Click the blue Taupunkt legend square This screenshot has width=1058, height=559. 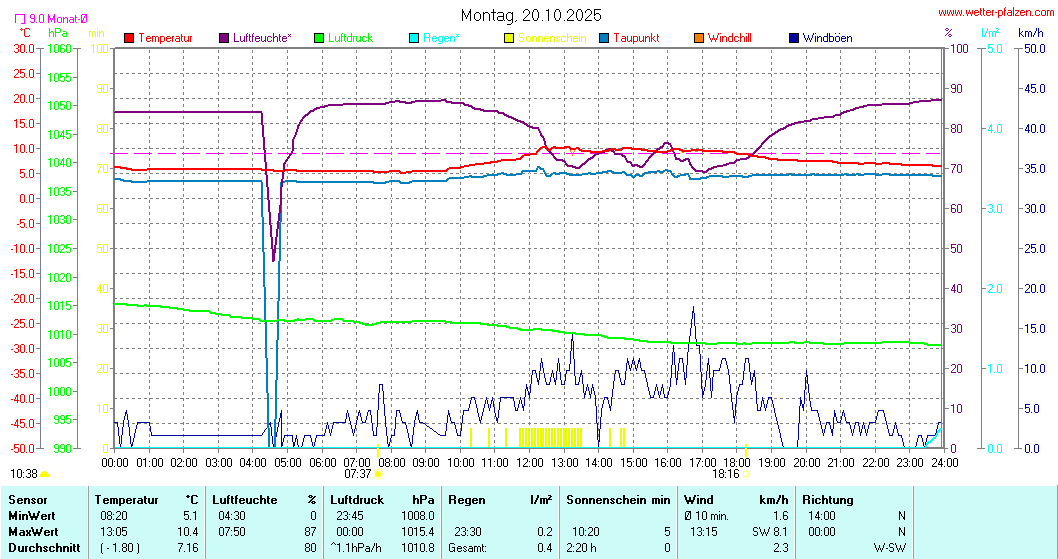point(604,38)
